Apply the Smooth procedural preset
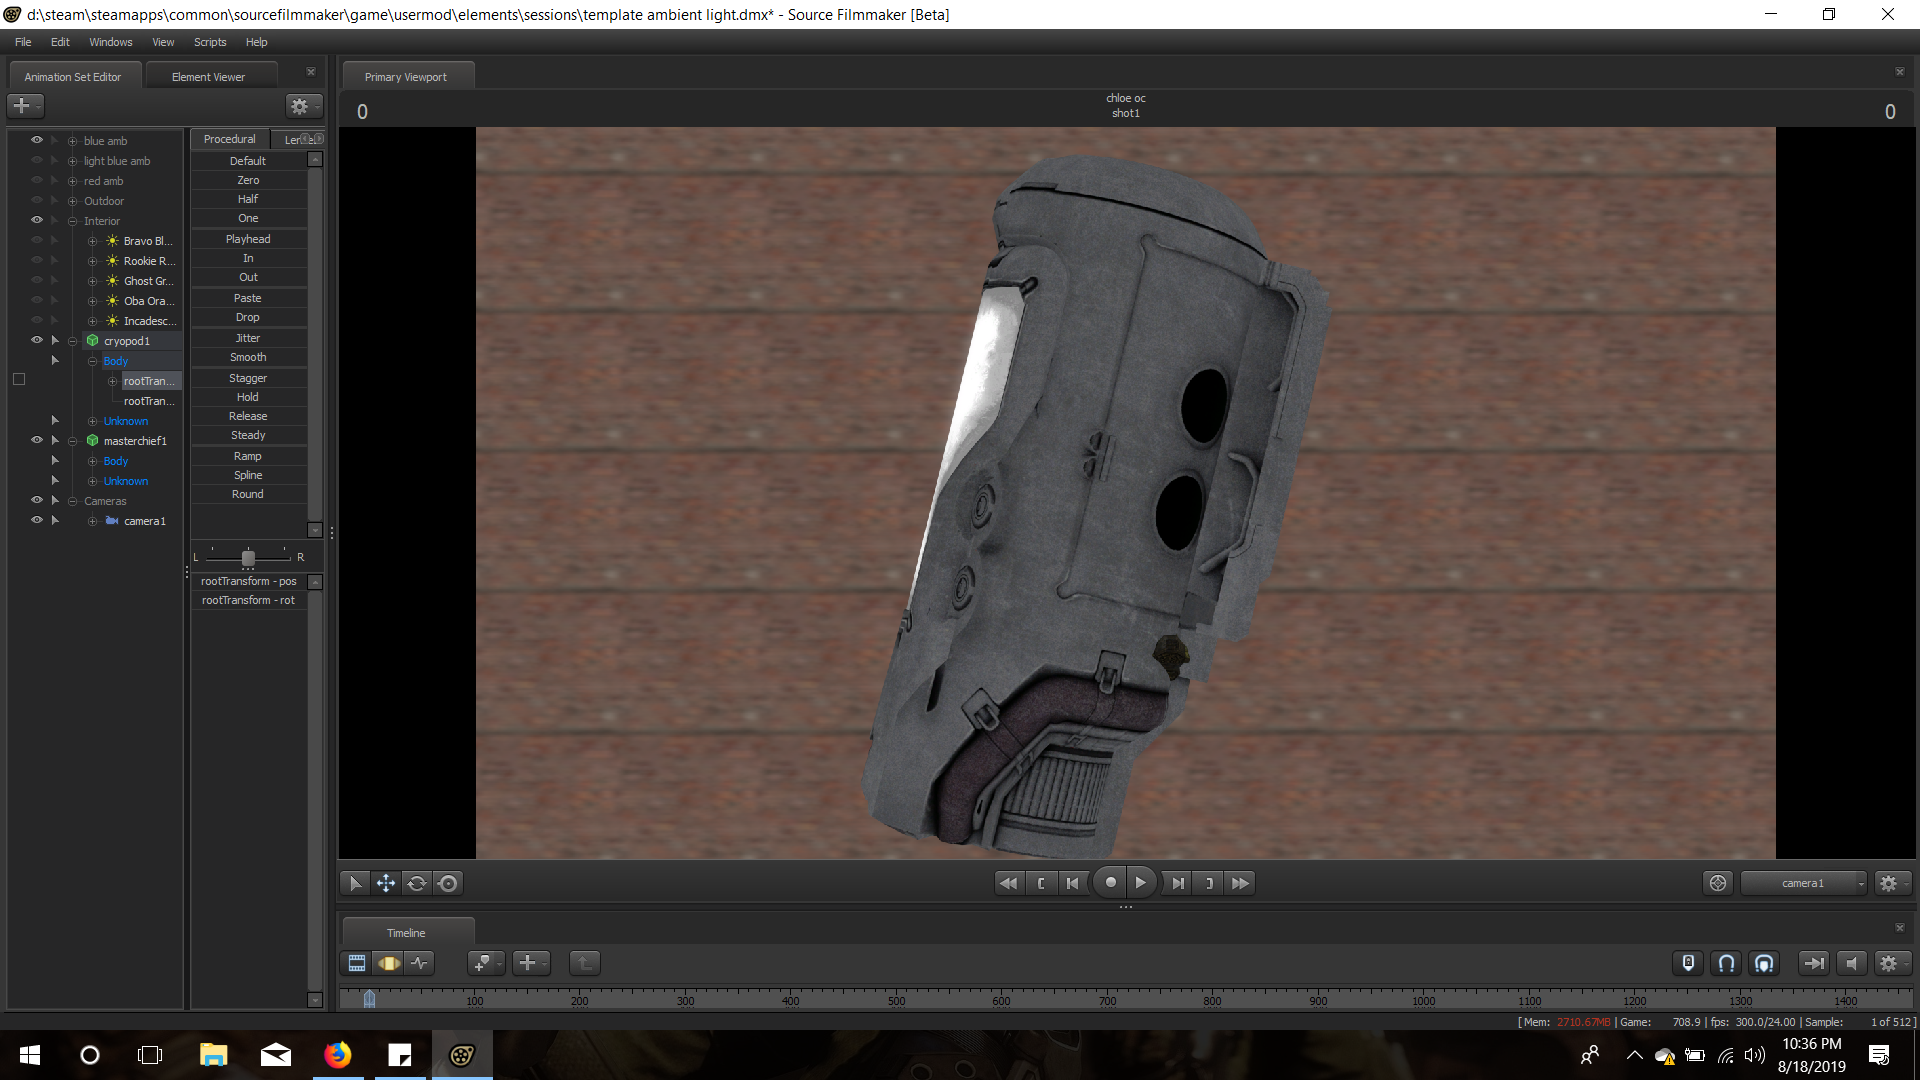Viewport: 1920px width, 1080px height. 248,357
